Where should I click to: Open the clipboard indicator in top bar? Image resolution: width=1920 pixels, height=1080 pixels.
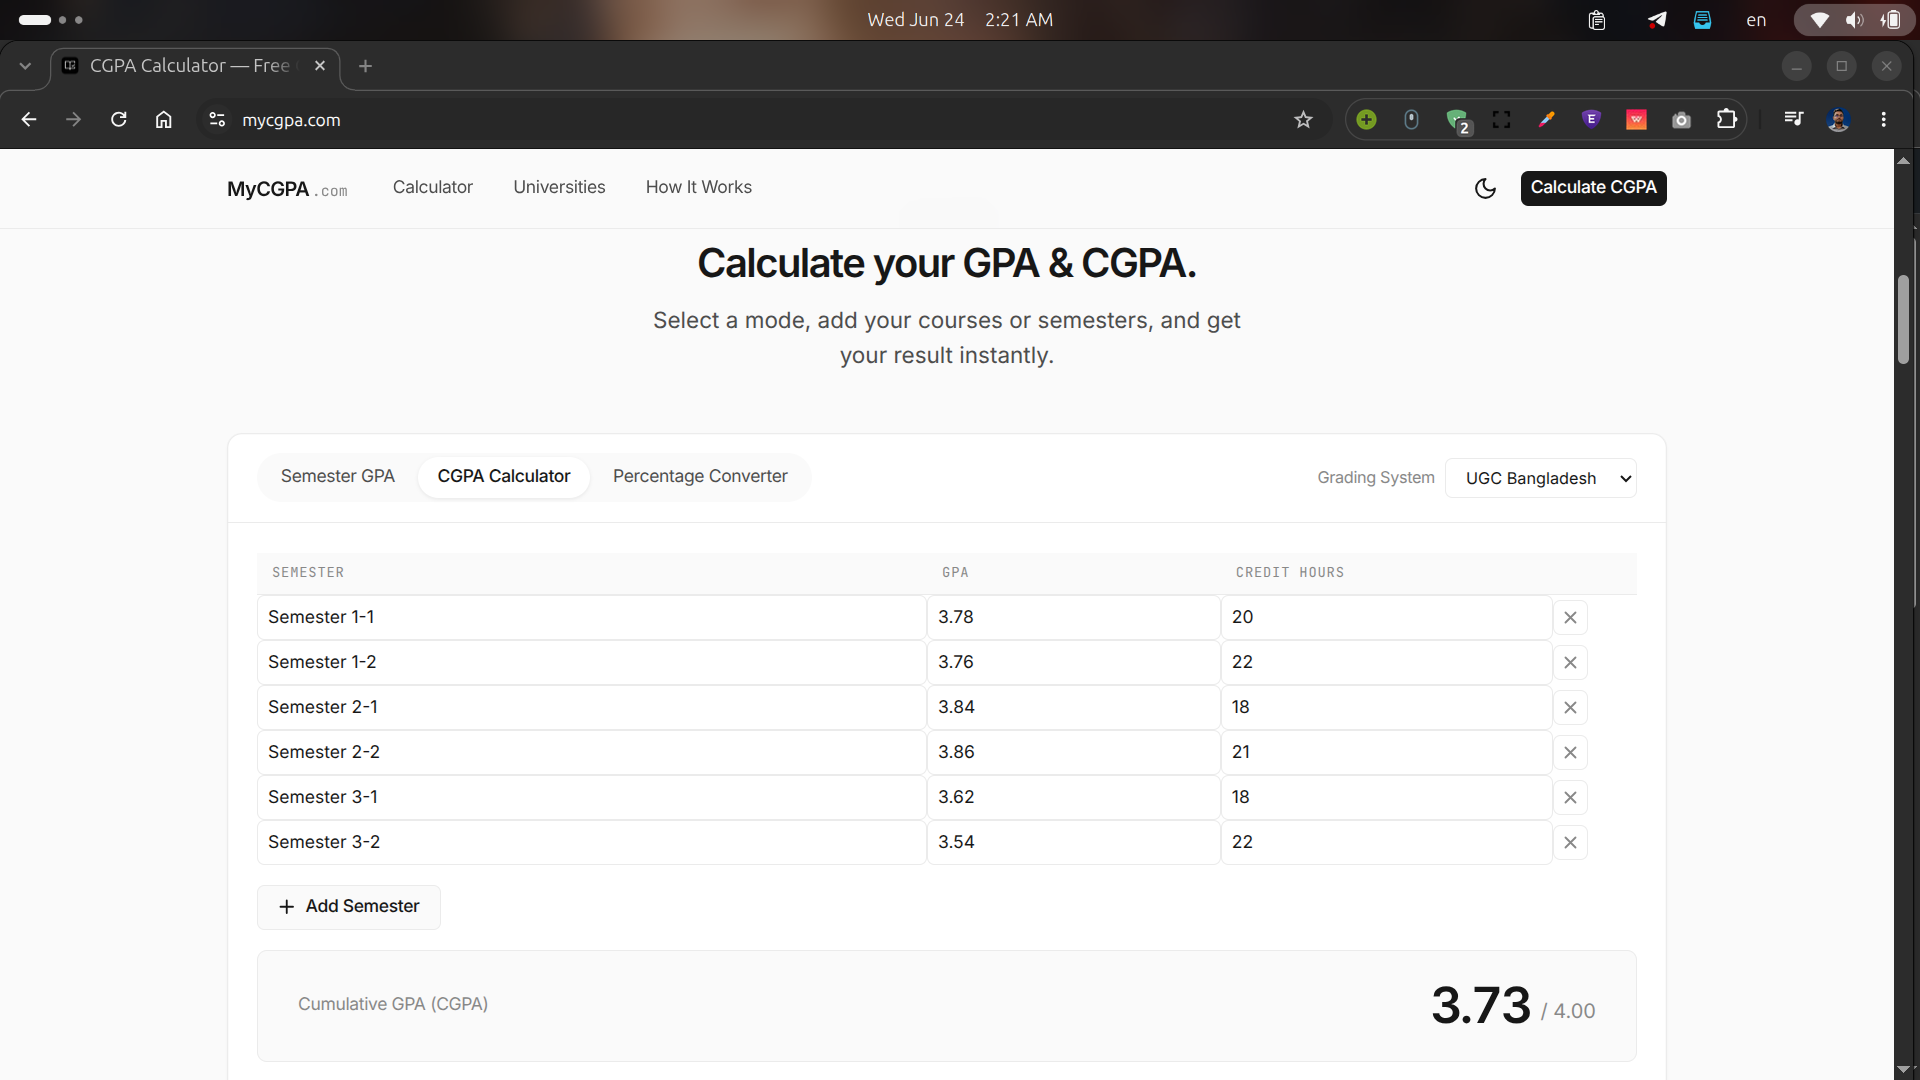coord(1597,20)
